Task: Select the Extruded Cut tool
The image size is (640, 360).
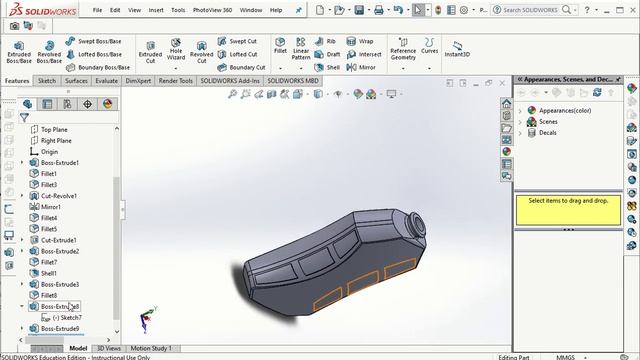Action: 150,52
